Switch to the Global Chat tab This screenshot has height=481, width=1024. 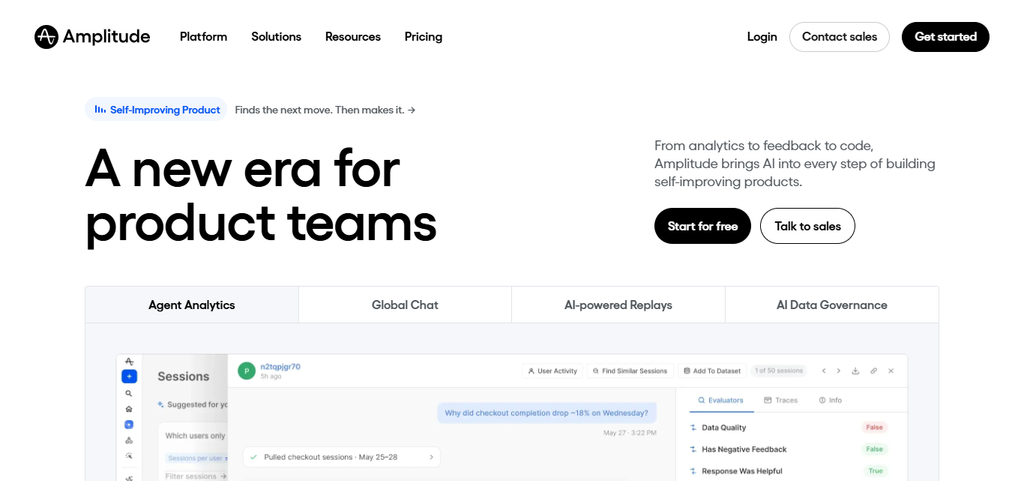pos(405,305)
